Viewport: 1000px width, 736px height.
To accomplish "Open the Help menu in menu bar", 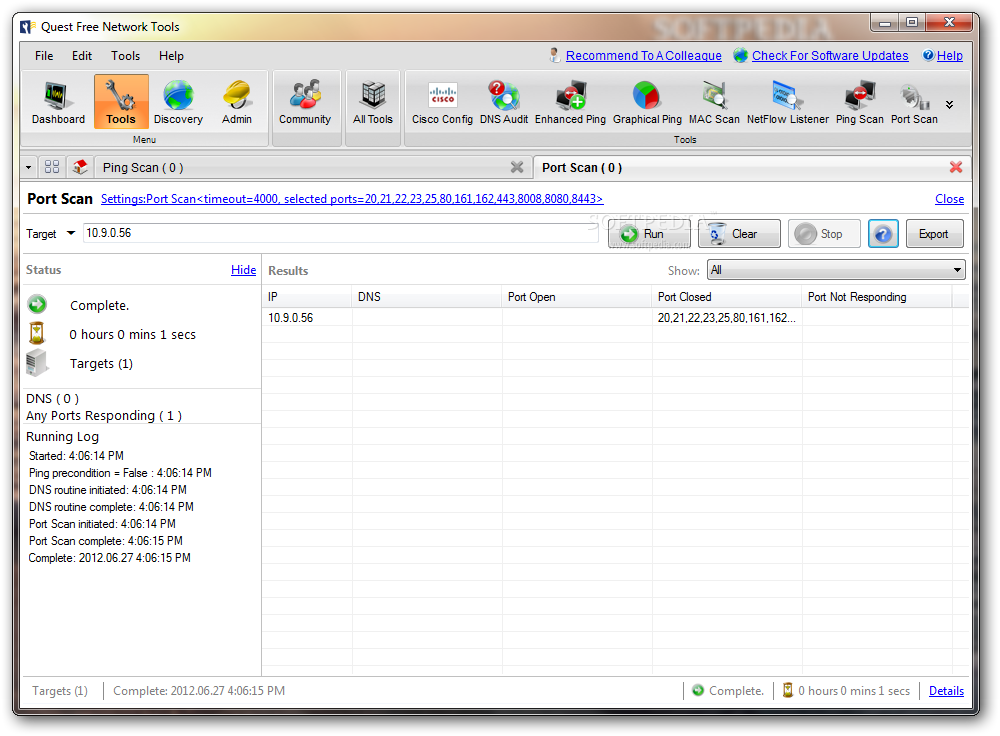I will pyautogui.click(x=171, y=55).
